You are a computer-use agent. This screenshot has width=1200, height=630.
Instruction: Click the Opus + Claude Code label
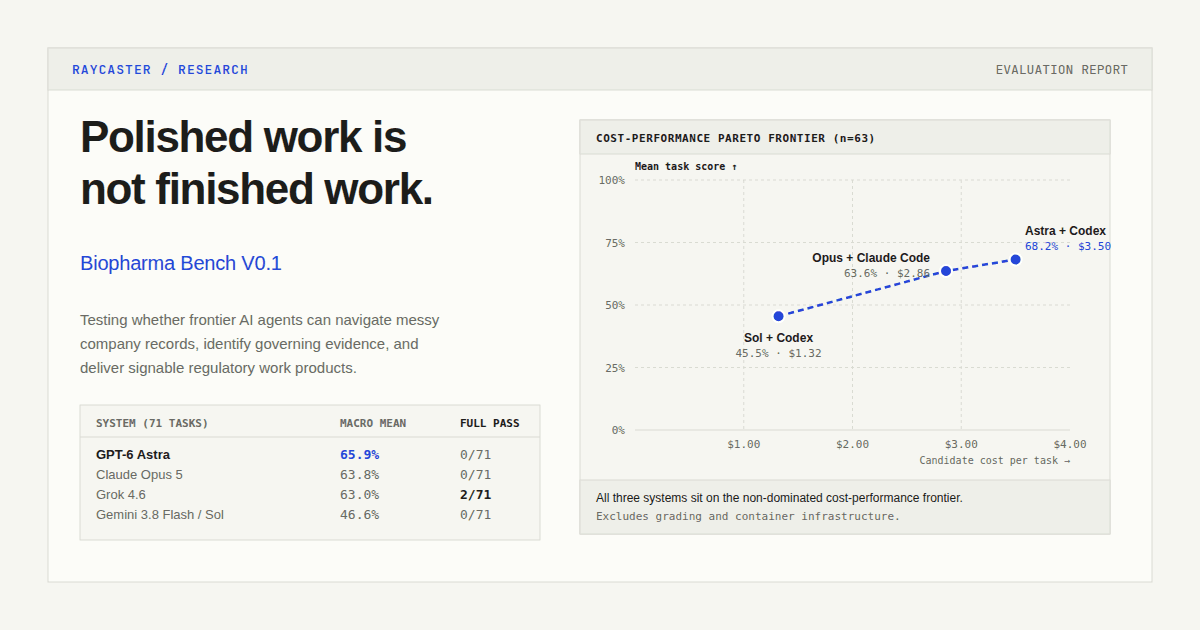point(871,258)
